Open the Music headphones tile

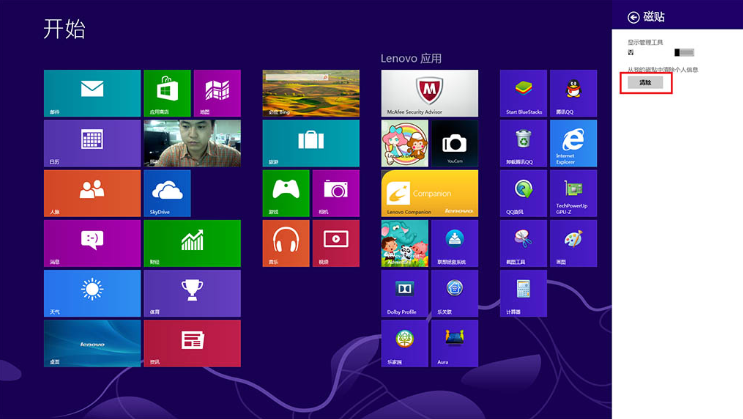[286, 243]
